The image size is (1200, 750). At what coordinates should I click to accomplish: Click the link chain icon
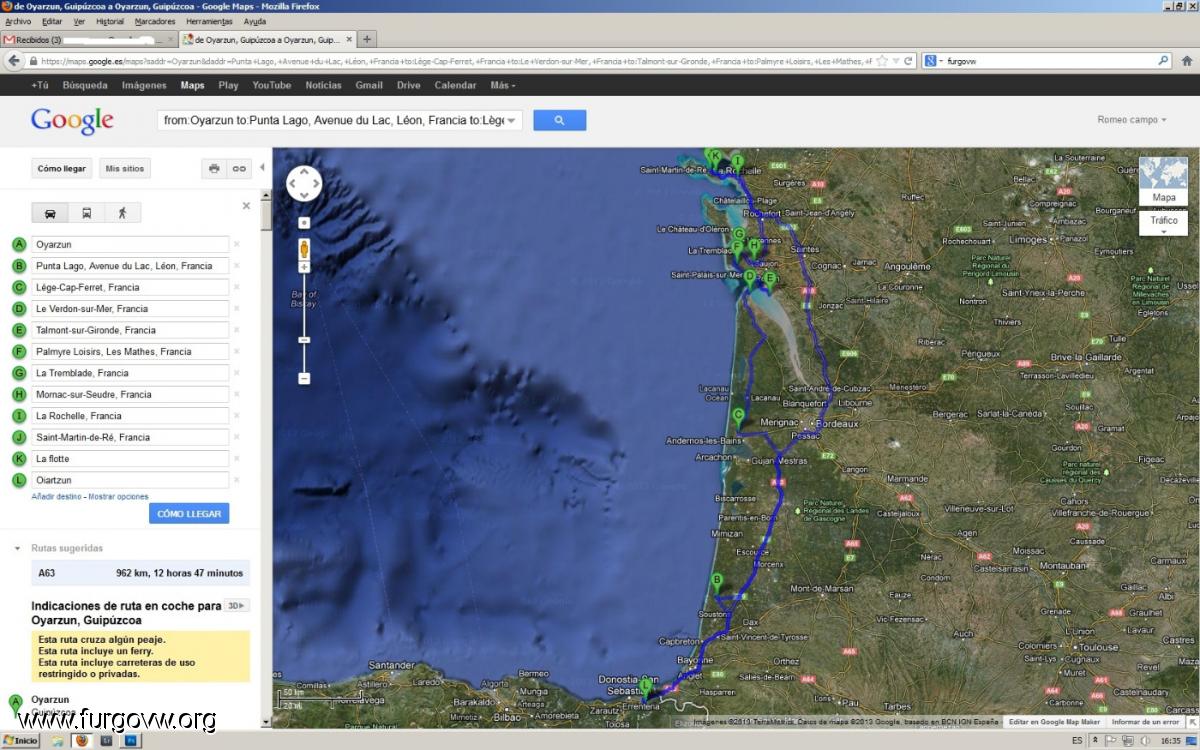[x=239, y=169]
